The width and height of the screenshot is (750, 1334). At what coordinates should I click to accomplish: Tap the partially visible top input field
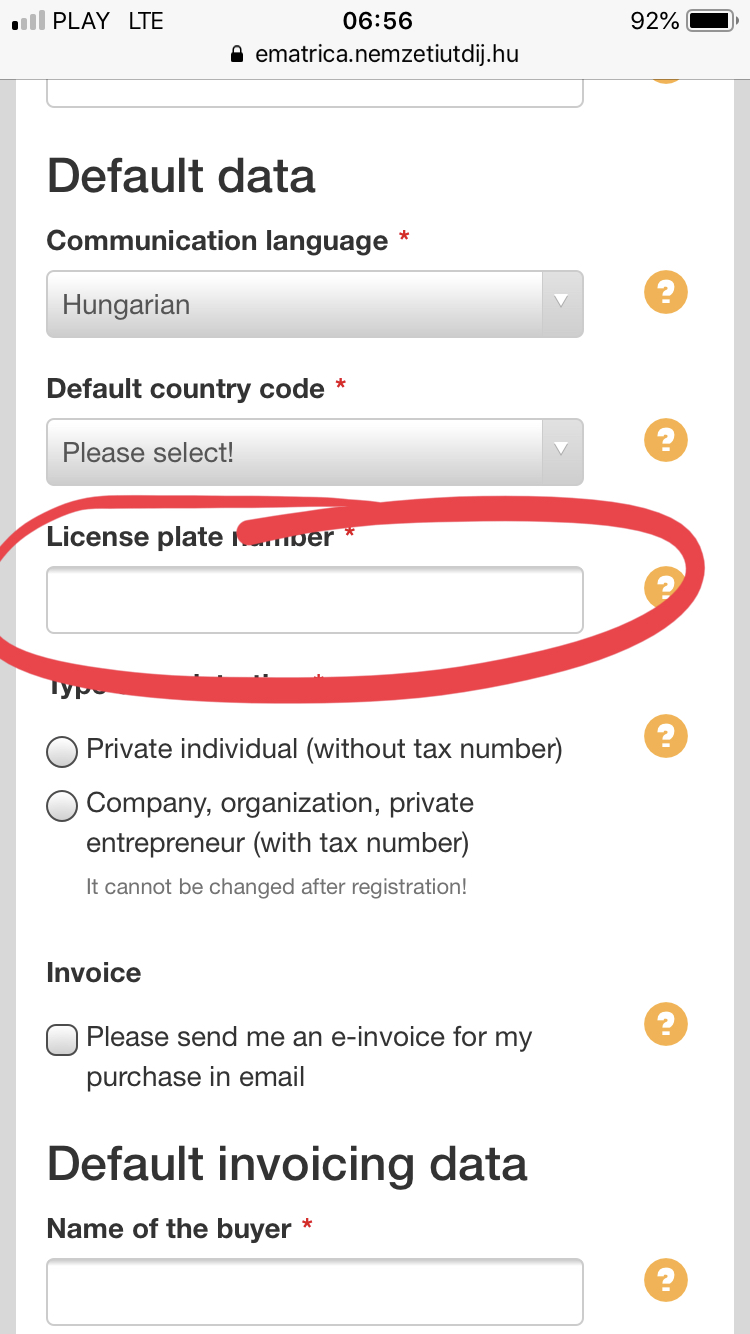click(x=314, y=93)
